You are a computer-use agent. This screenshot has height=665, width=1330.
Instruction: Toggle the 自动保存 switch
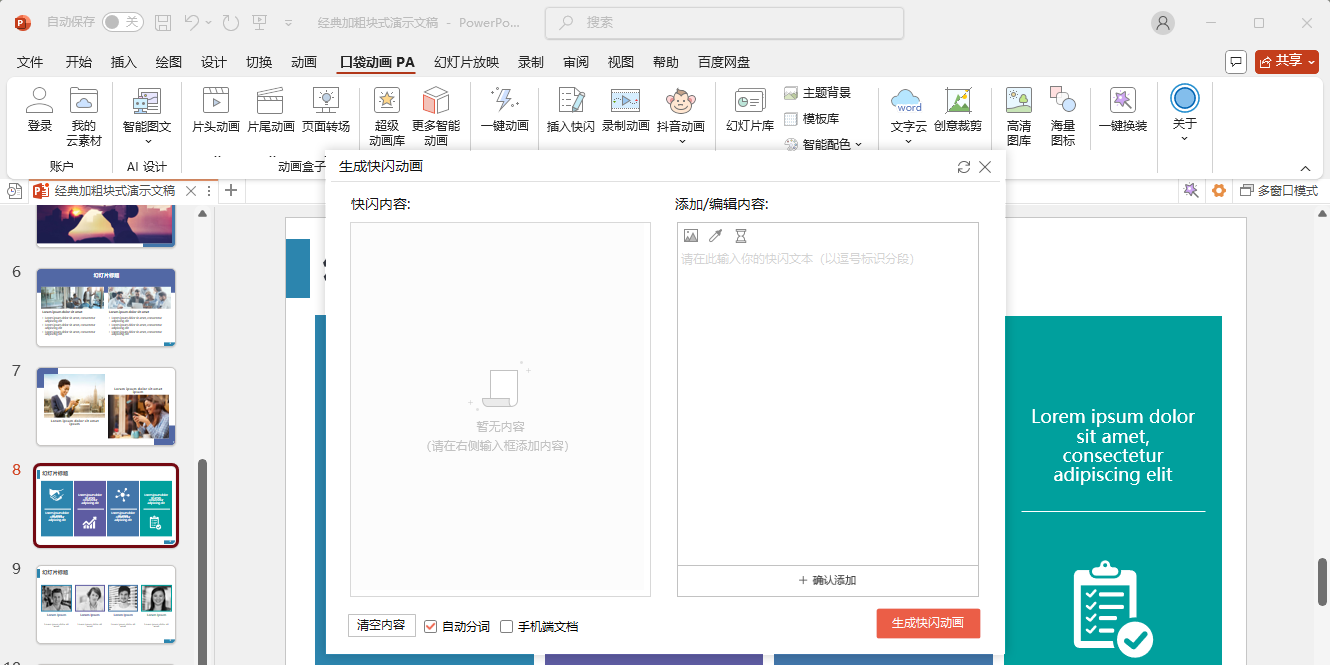tap(122, 22)
